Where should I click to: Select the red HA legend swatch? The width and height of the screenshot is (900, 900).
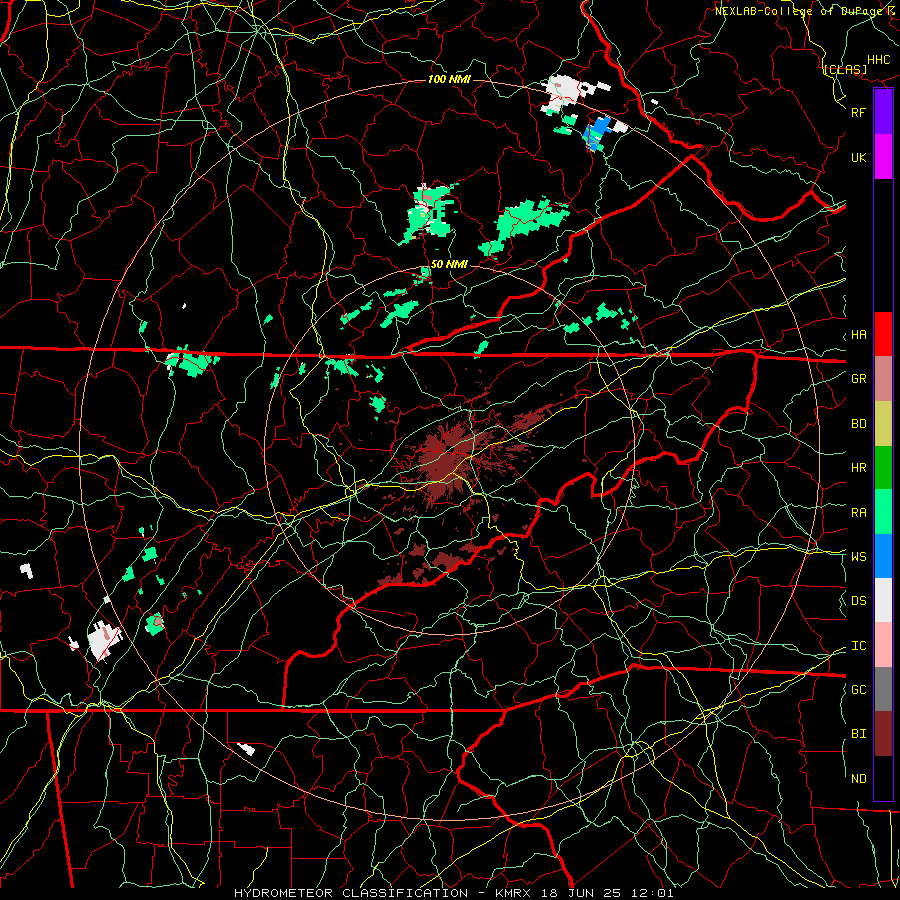tap(883, 334)
